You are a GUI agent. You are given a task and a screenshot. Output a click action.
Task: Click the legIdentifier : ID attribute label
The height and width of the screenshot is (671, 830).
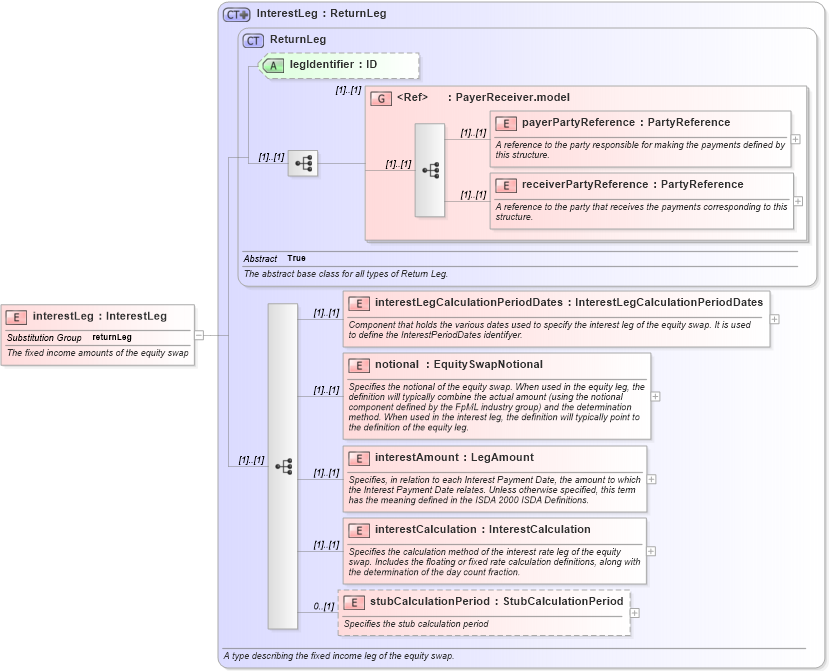(x=333, y=65)
